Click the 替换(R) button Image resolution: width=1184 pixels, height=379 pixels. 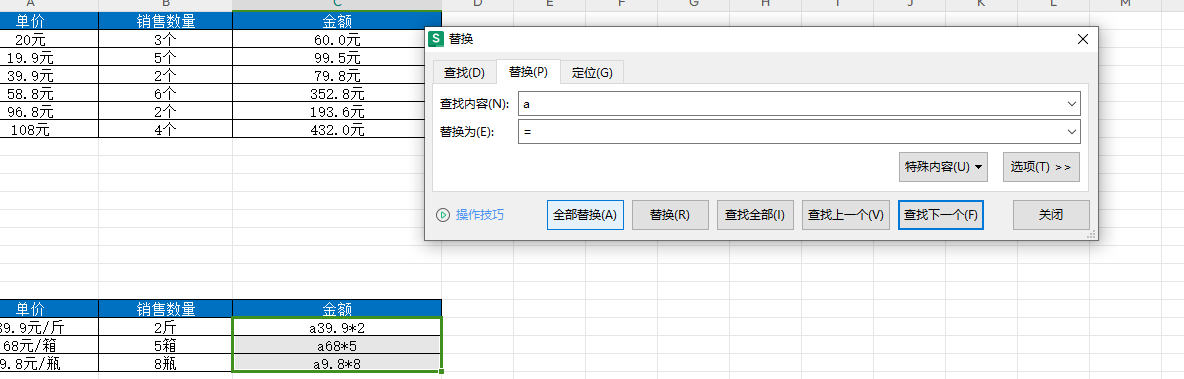[670, 214]
